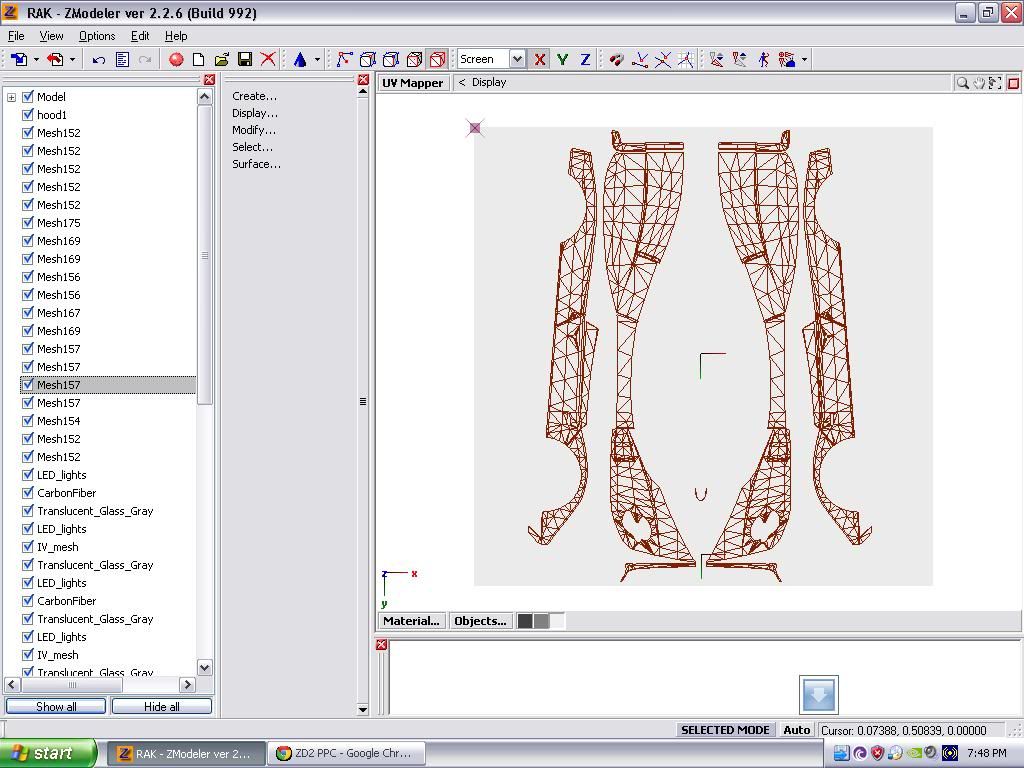This screenshot has height=768, width=1024.
Task: Pick the dark gray background swatch
Action: point(525,621)
